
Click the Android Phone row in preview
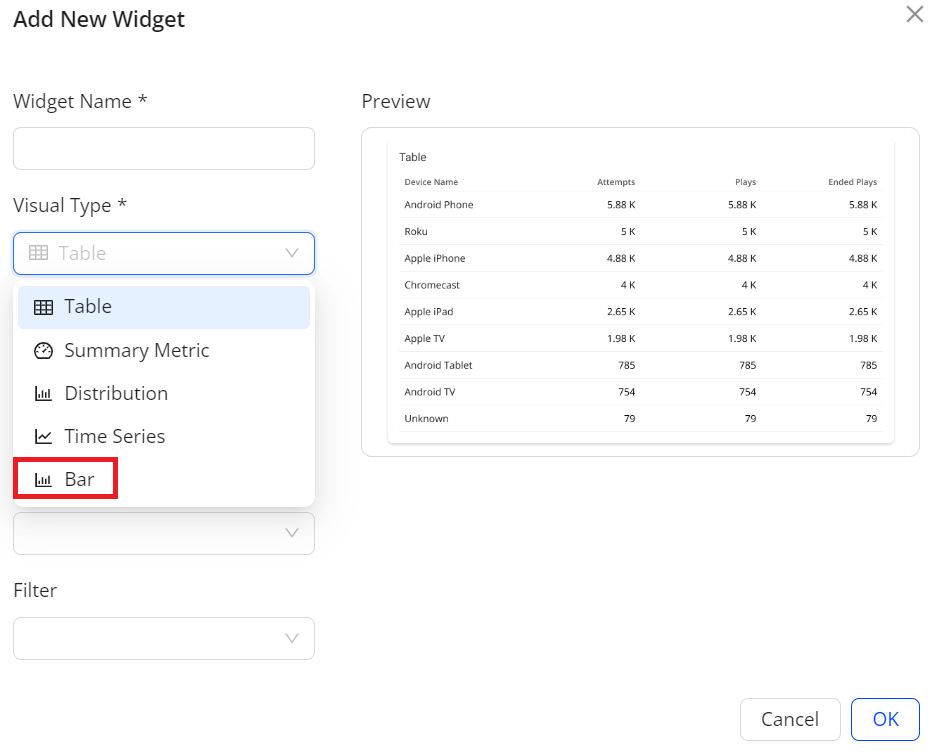pos(640,204)
